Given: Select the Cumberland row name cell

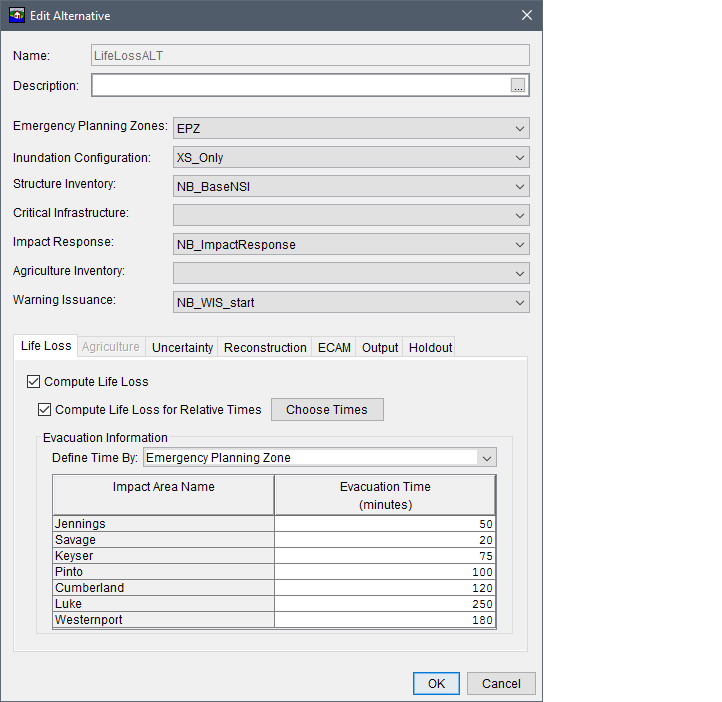Looking at the screenshot, I should click(164, 587).
